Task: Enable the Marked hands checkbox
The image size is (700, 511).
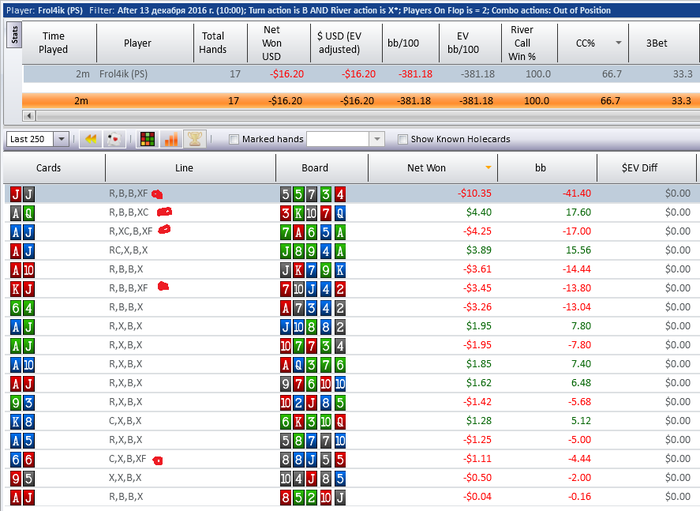Action: coord(233,140)
